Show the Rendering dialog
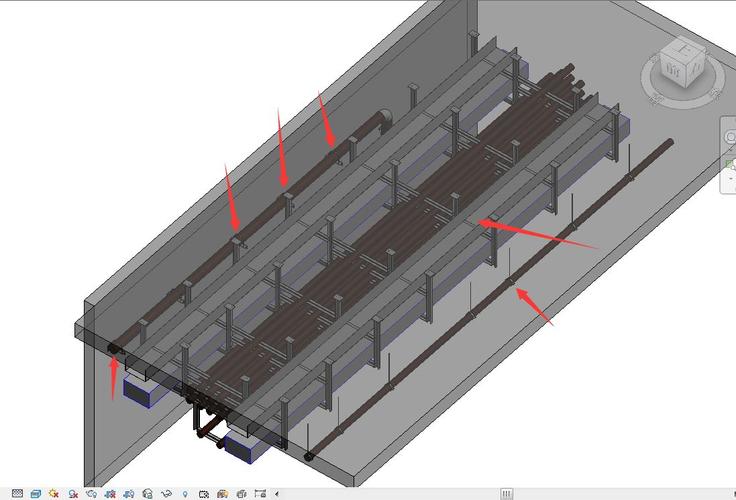 tap(91, 493)
